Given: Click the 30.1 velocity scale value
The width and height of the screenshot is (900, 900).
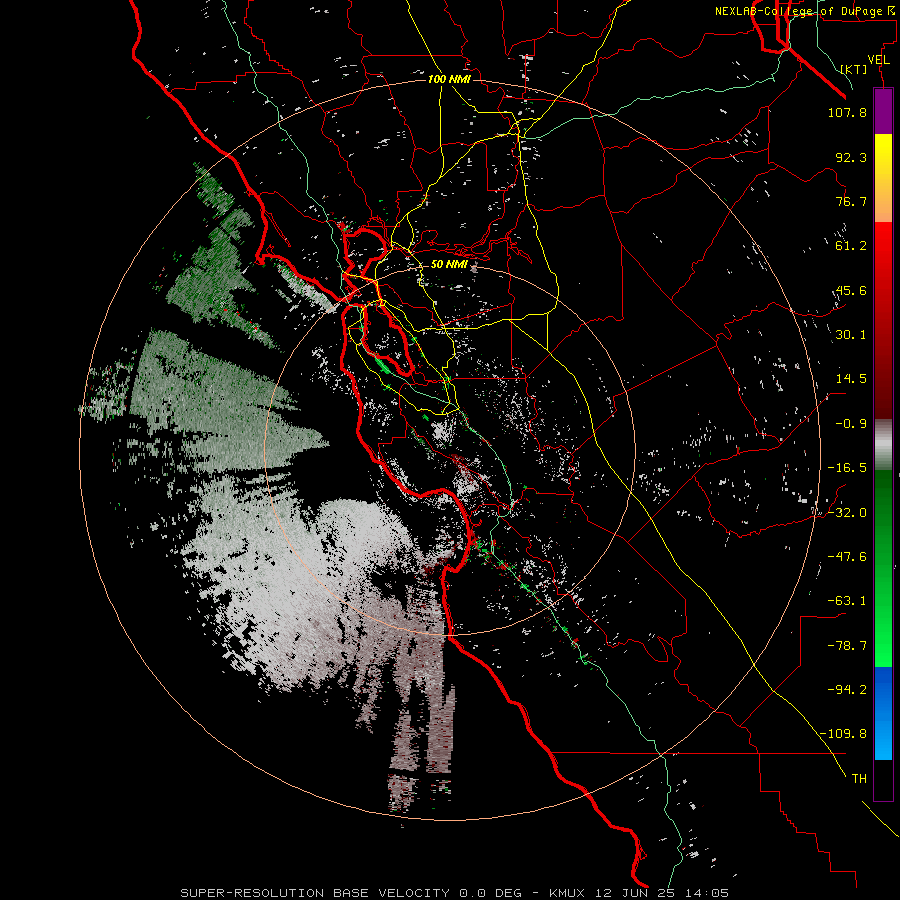Looking at the screenshot, I should (851, 335).
